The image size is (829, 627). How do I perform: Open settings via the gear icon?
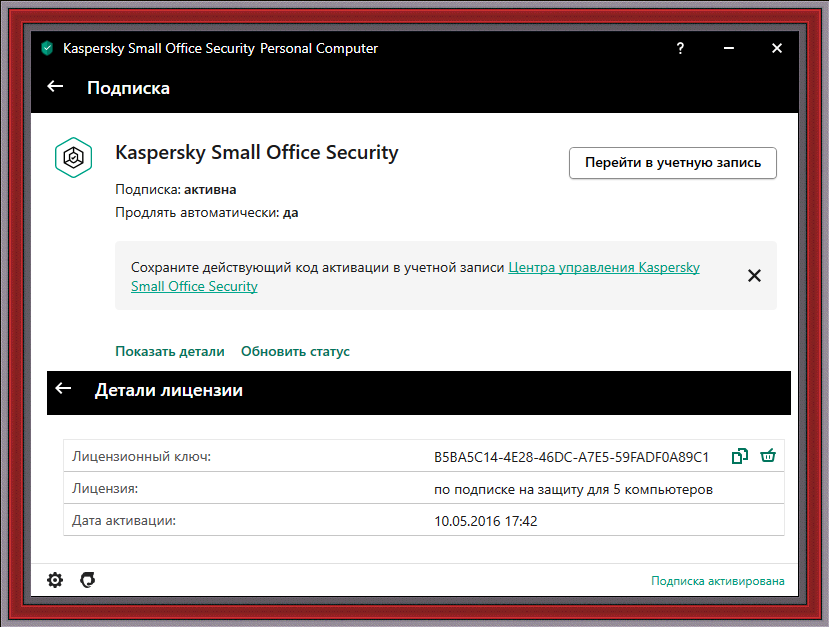coord(55,580)
